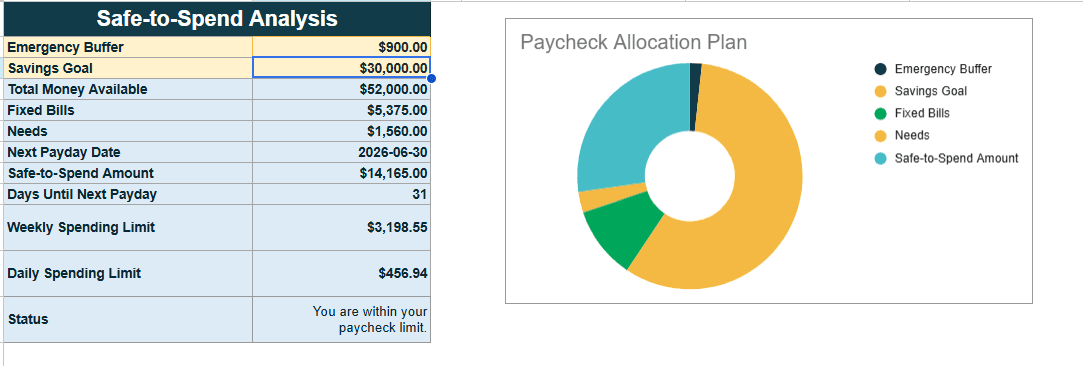Click the Total Money Available label
The height and width of the screenshot is (366, 1083).
point(128,89)
